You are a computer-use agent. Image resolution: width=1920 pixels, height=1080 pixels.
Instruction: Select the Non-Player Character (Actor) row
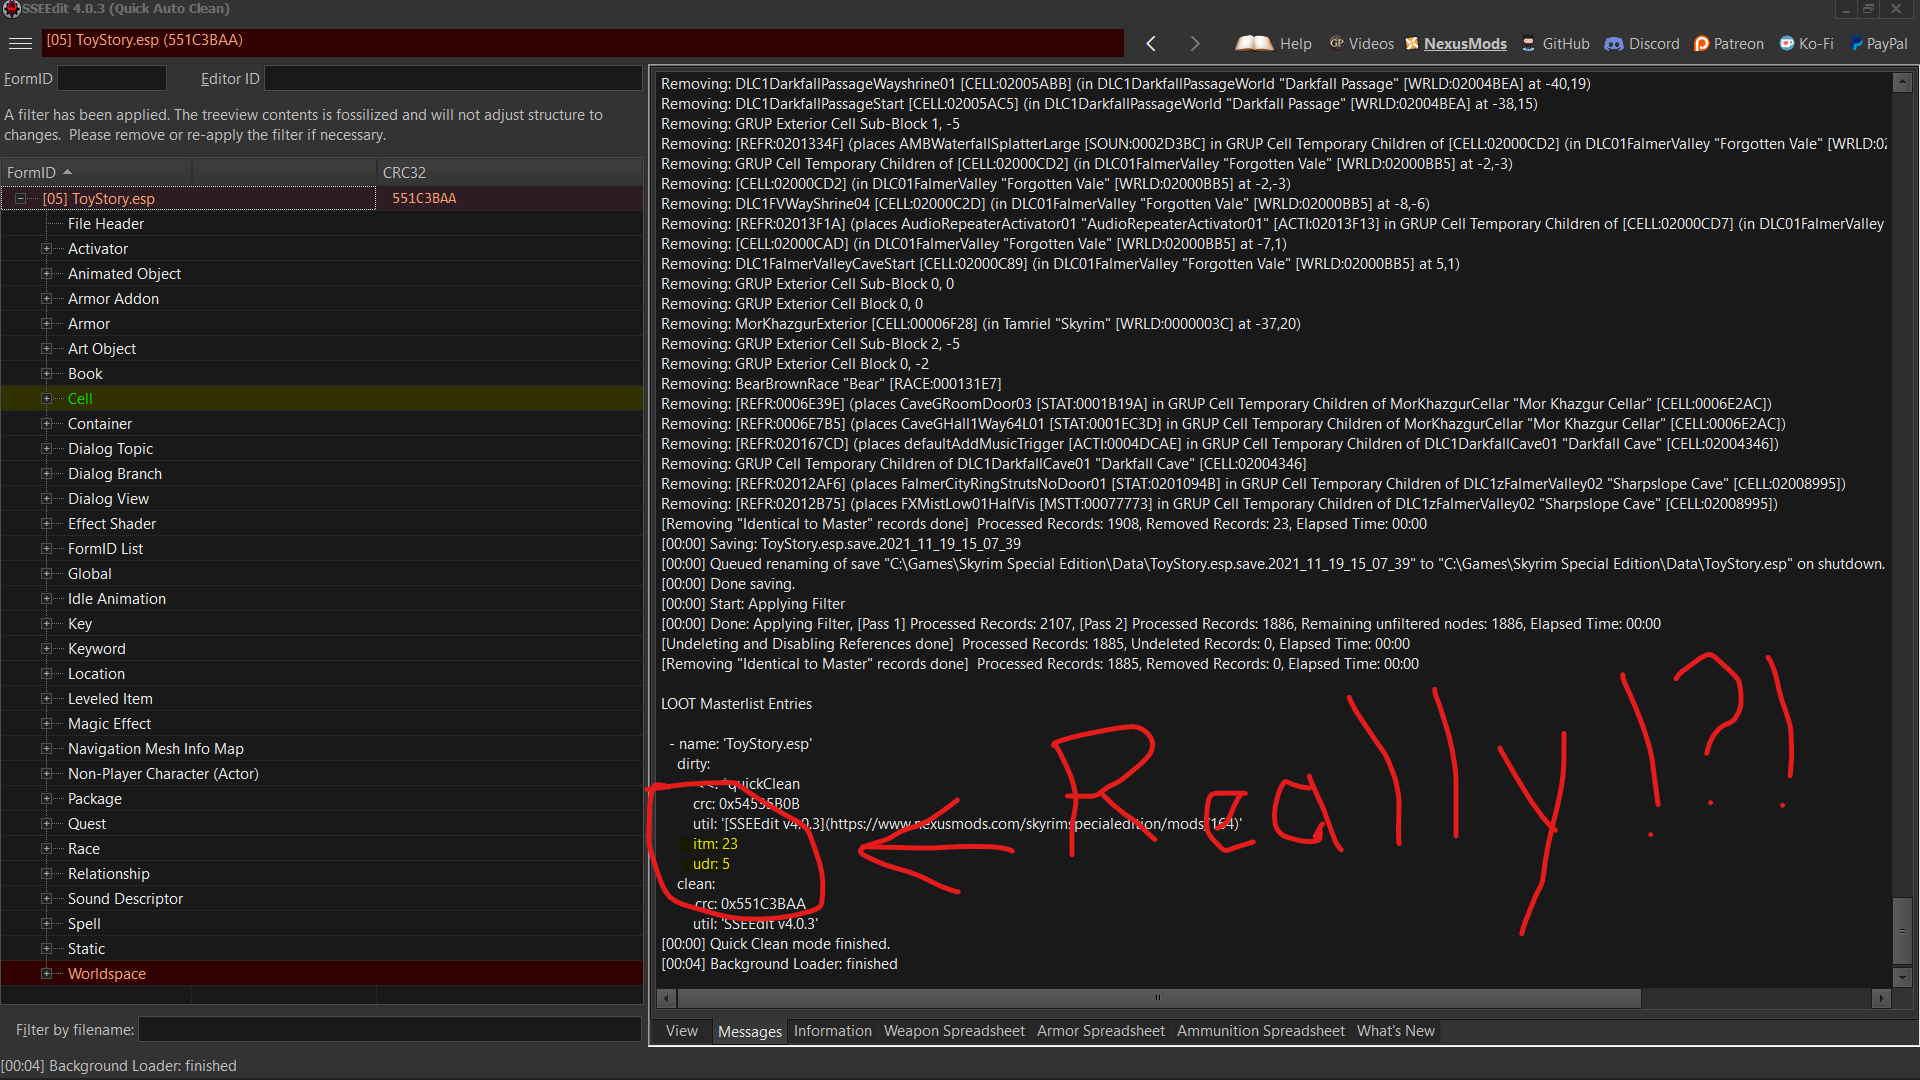pyautogui.click(x=322, y=773)
